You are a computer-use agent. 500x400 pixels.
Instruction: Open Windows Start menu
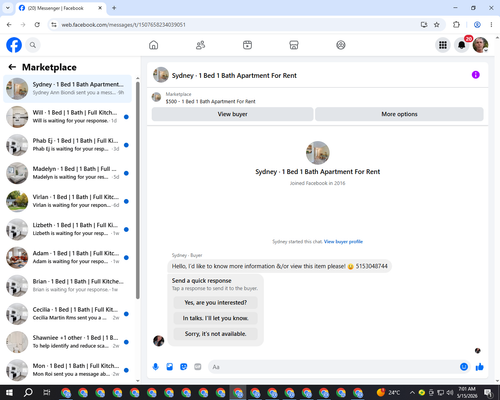click(x=9, y=392)
